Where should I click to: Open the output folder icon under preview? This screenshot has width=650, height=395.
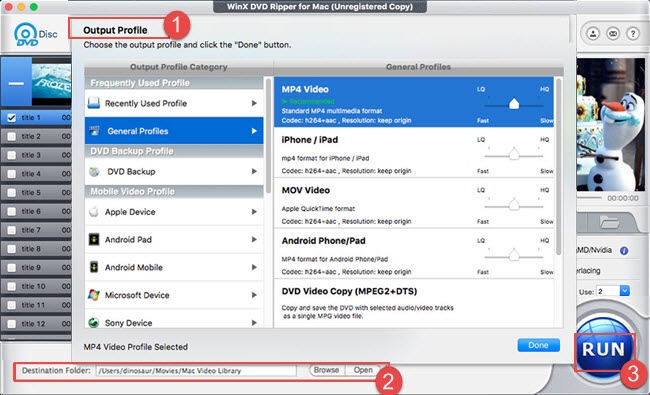(609, 223)
